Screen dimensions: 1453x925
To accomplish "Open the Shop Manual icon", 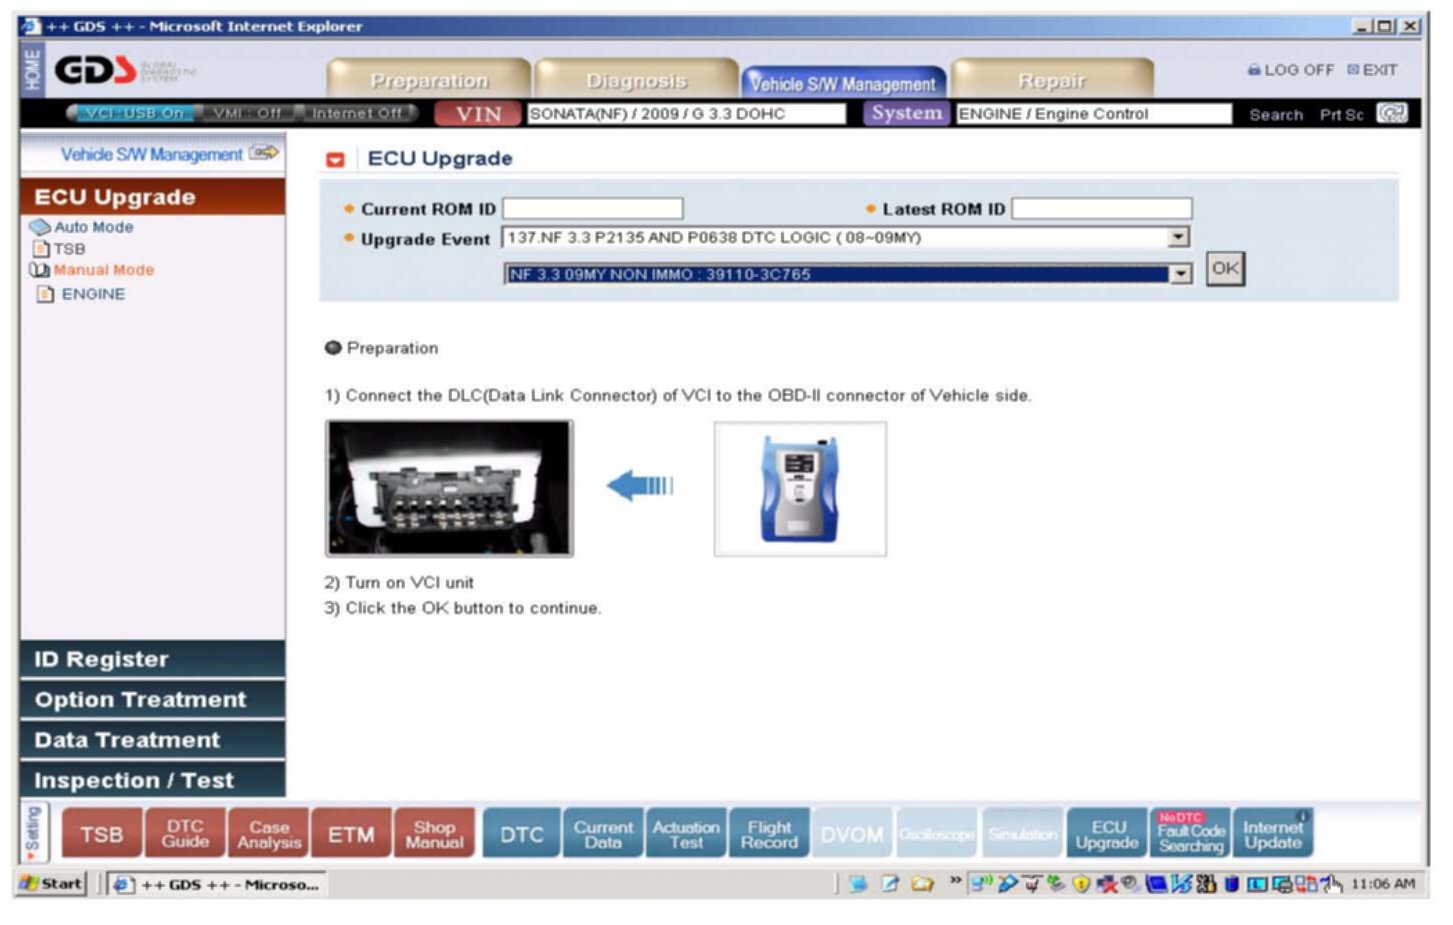I will click(x=434, y=834).
